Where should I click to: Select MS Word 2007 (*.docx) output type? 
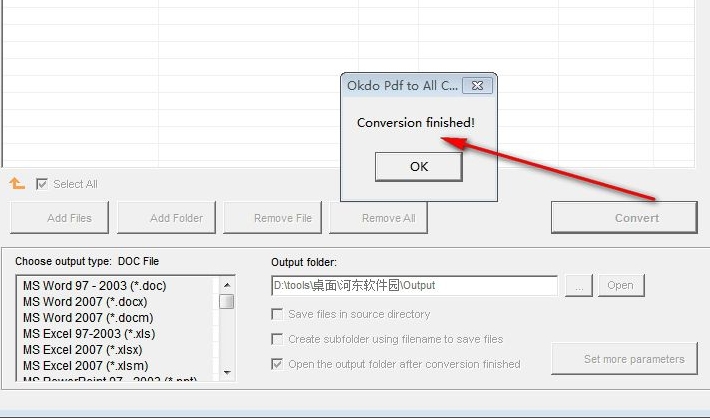pyautogui.click(x=85, y=301)
